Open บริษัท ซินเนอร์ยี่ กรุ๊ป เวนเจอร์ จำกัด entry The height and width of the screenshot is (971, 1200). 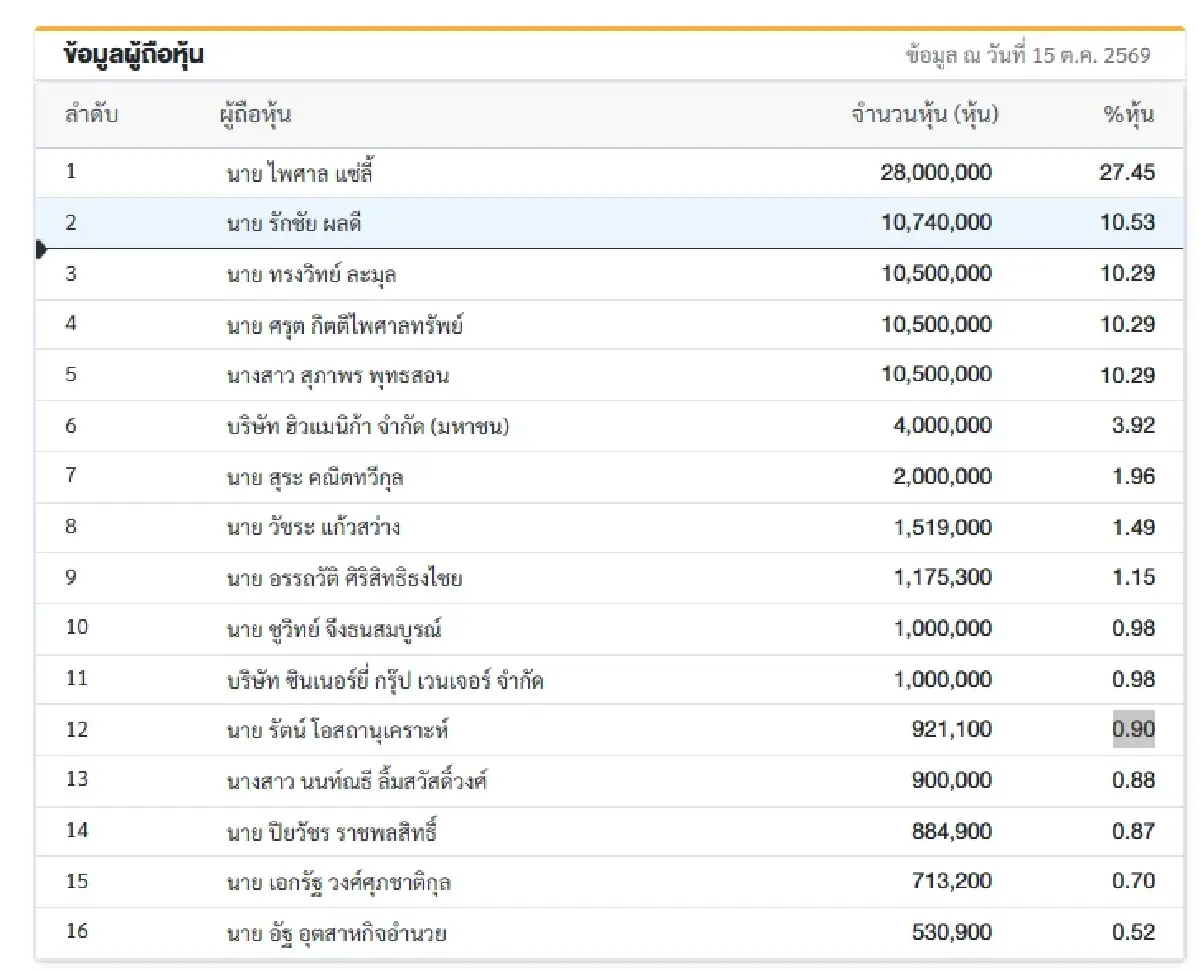(x=385, y=681)
